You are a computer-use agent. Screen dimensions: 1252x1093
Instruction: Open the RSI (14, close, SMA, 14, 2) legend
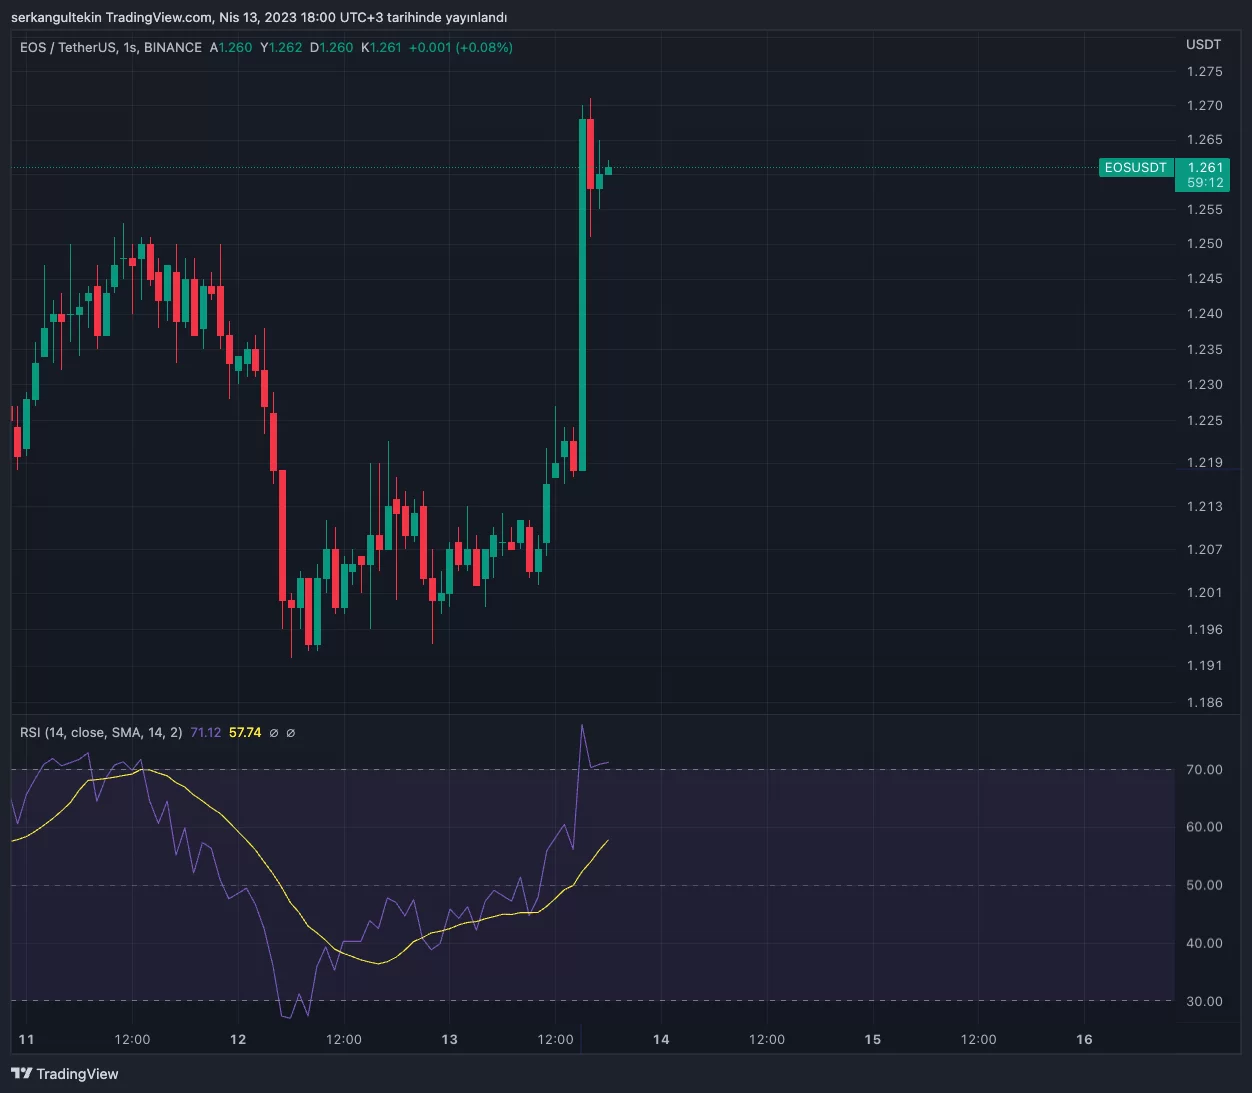[x=101, y=733]
